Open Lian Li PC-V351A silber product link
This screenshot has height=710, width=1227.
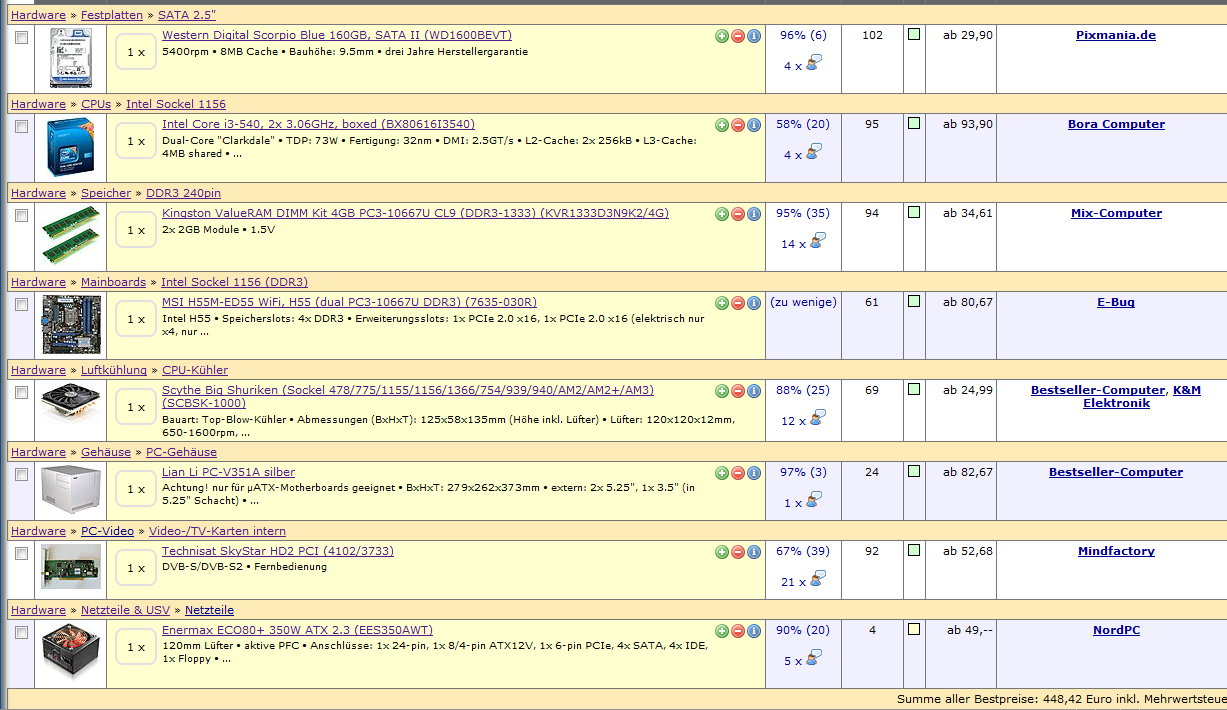(228, 472)
